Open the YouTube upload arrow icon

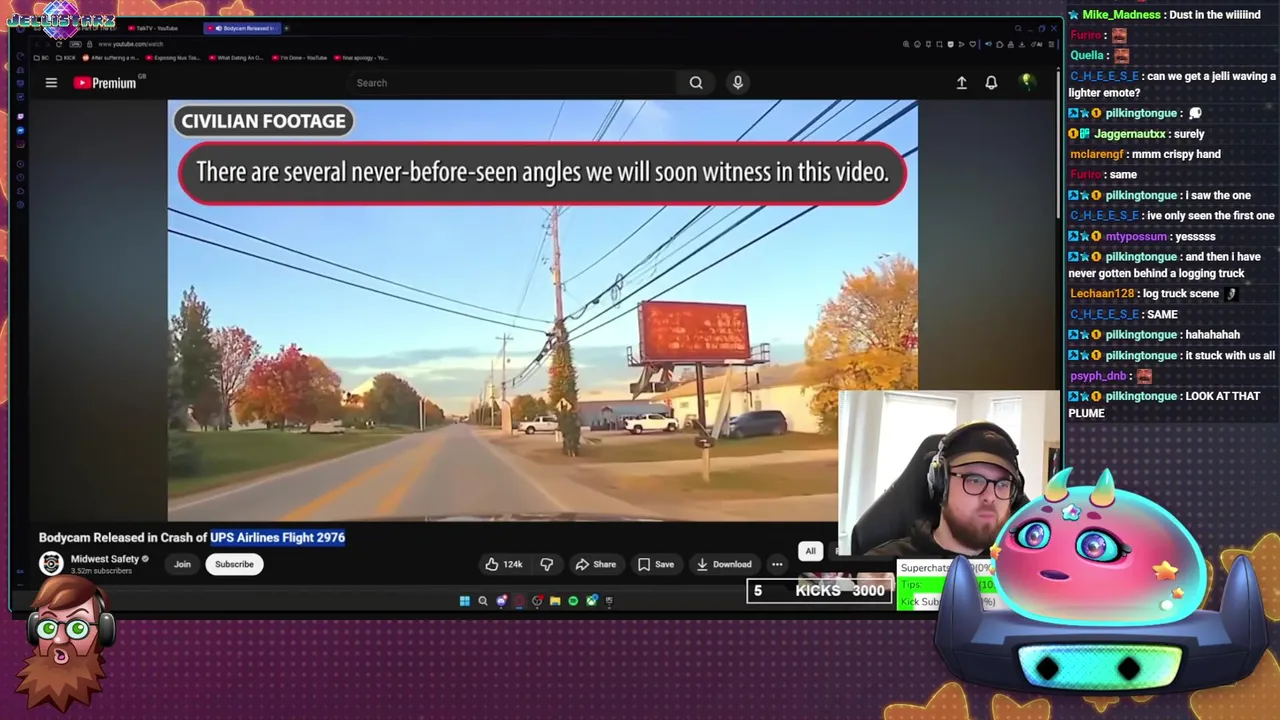pos(961,83)
